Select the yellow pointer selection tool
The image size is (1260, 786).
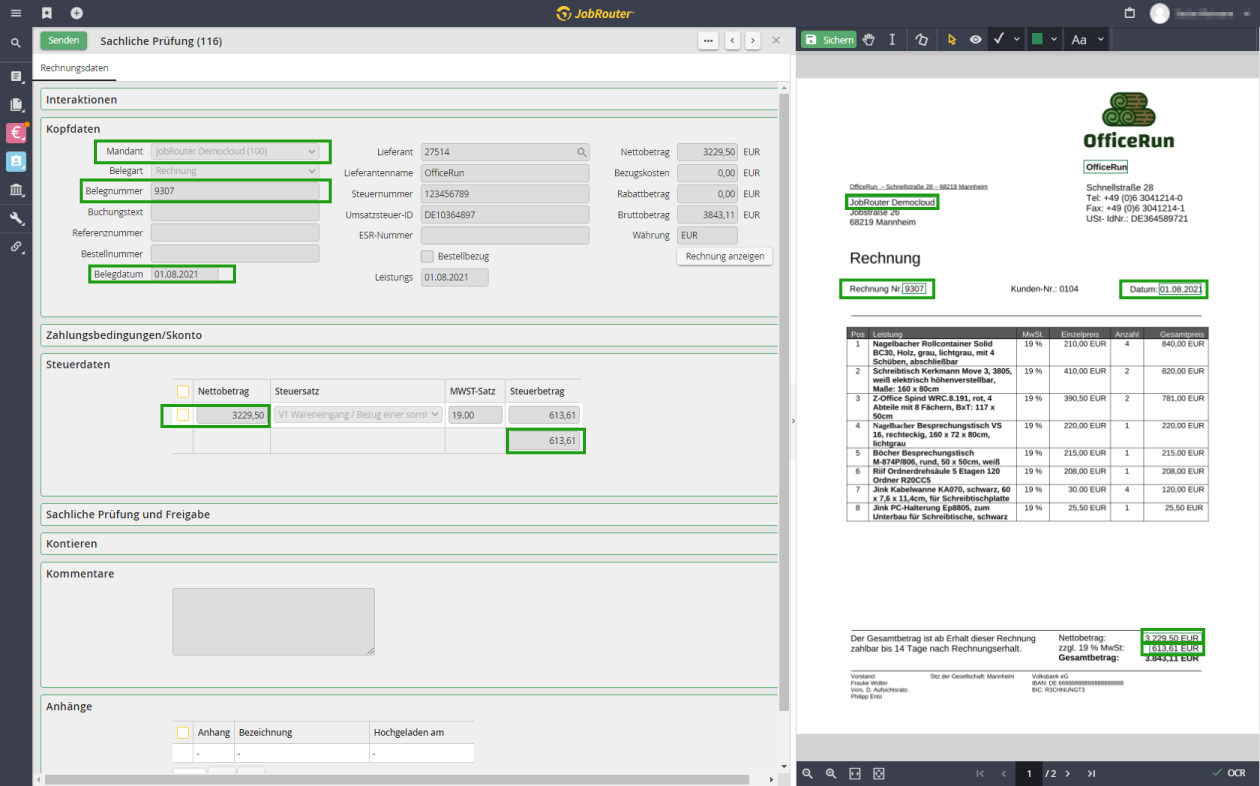(951, 39)
